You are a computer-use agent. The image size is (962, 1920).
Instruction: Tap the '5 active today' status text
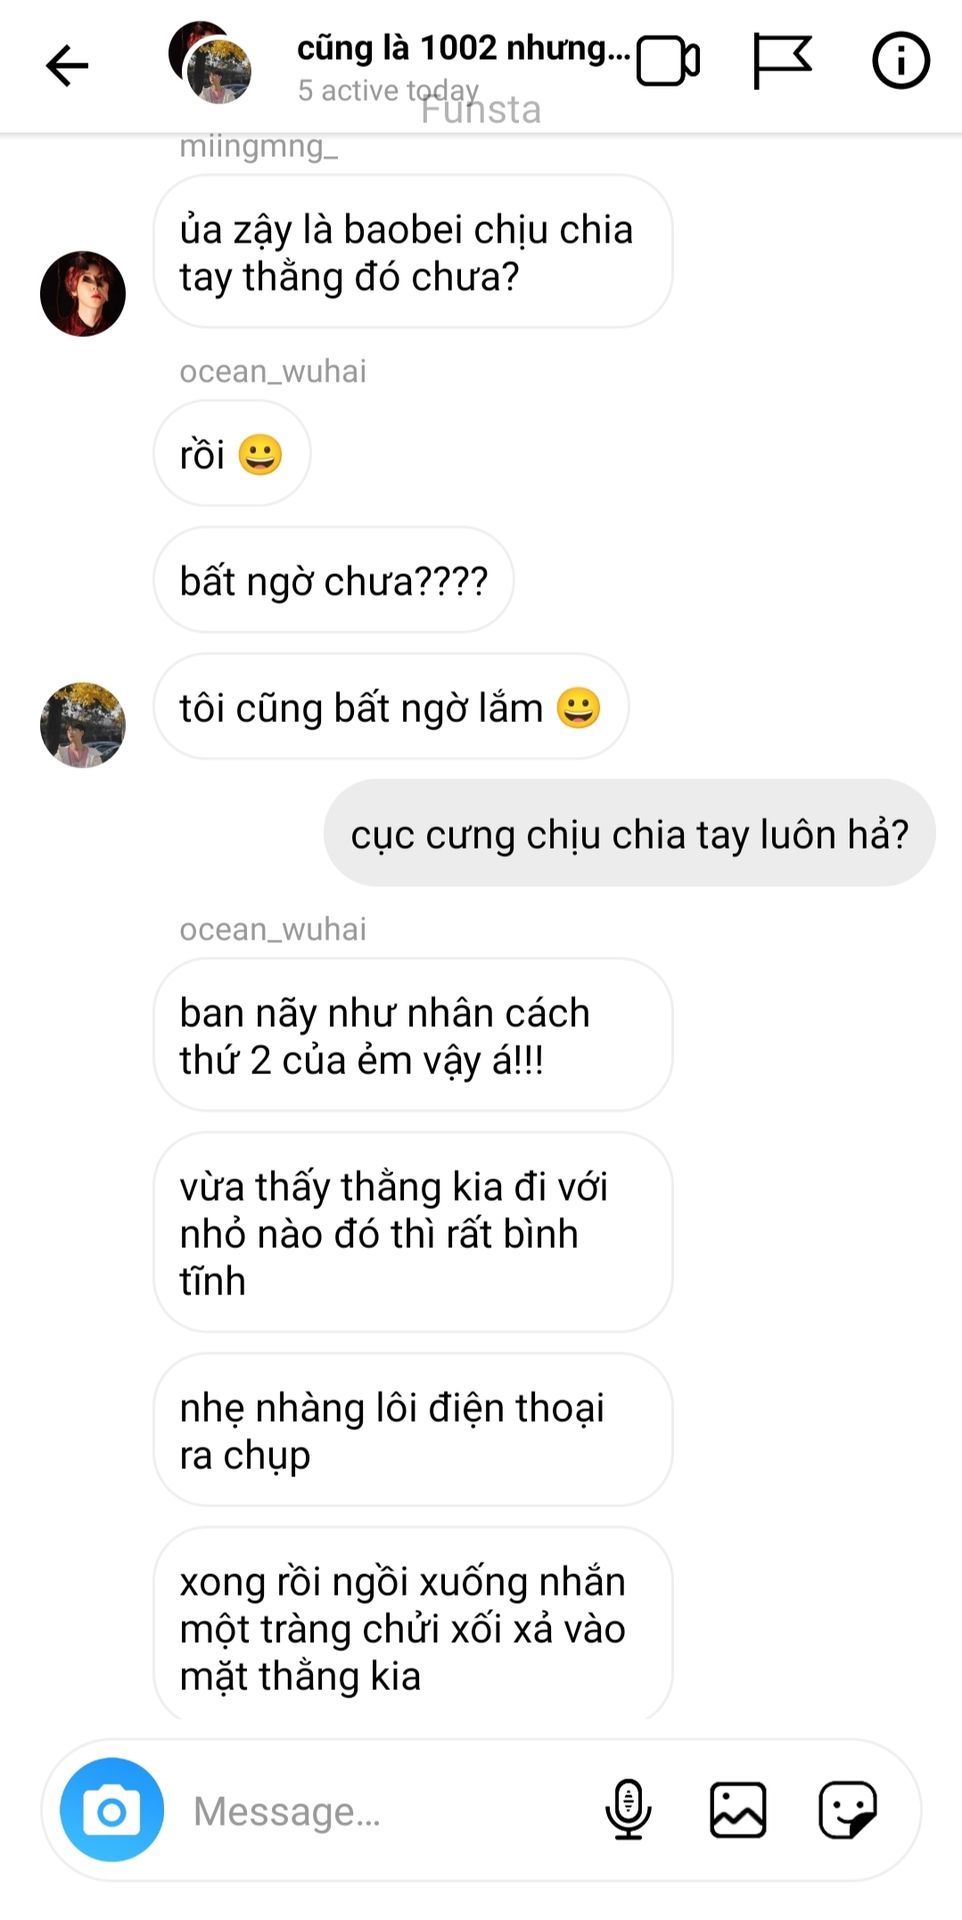tap(388, 90)
